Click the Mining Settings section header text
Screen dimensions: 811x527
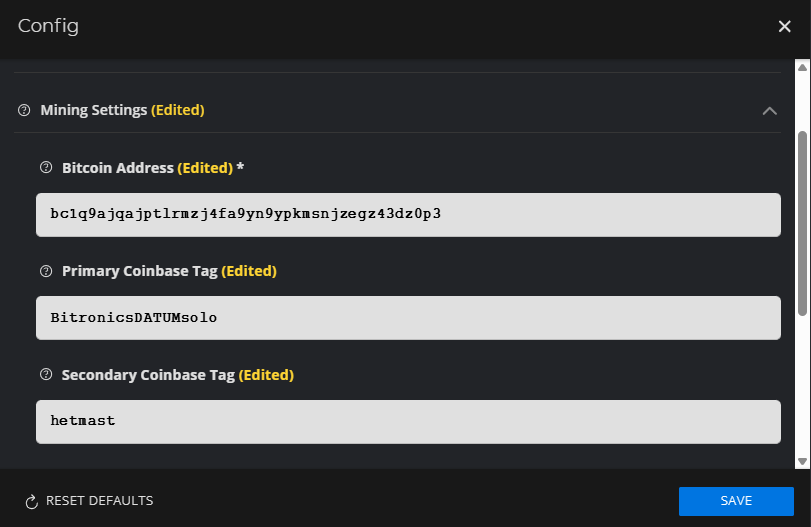[94, 110]
